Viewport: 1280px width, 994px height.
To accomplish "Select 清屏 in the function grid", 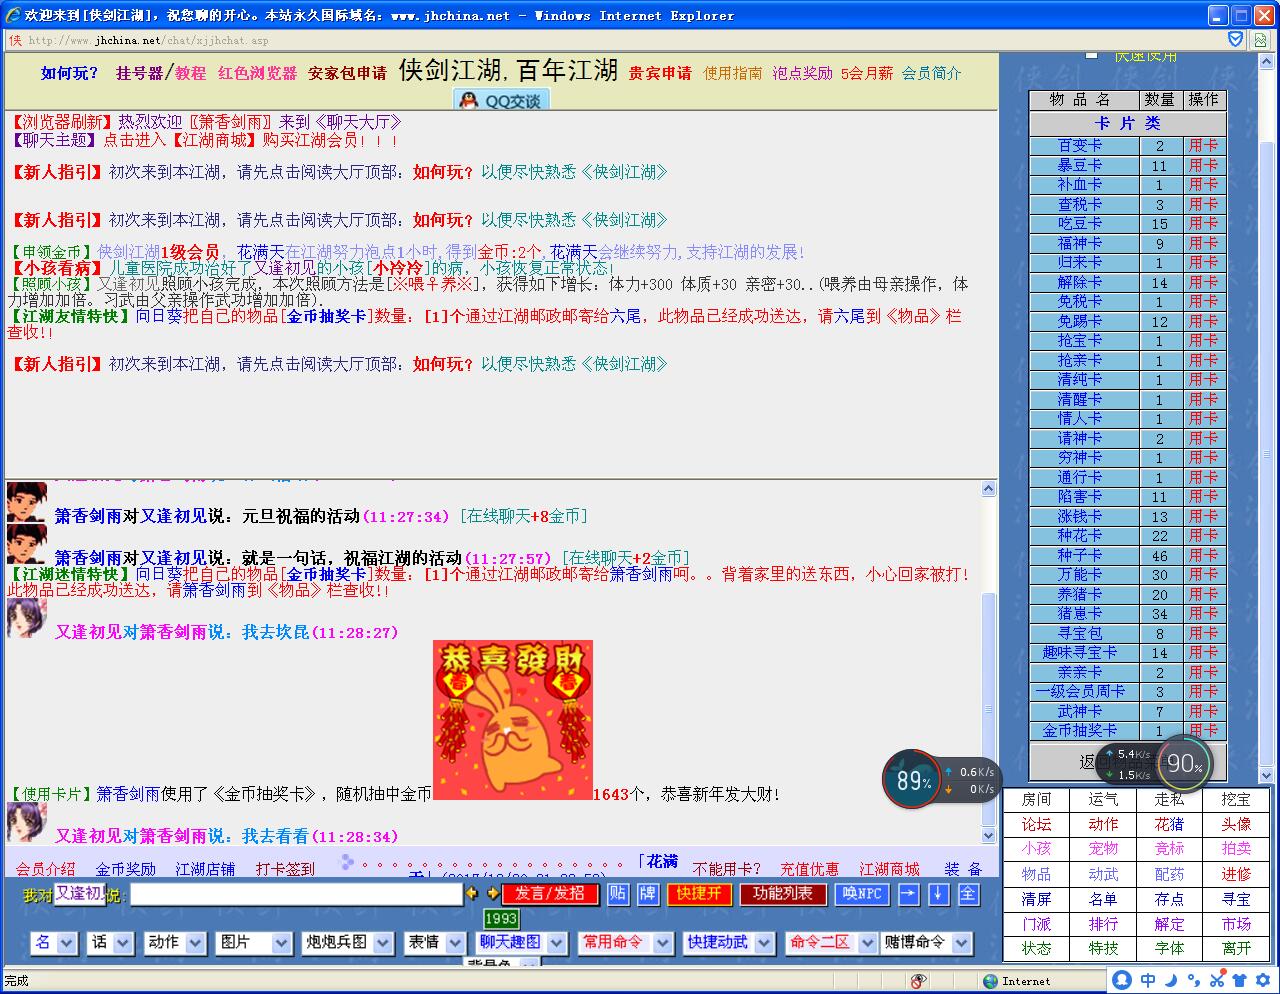I will click(x=1036, y=899).
